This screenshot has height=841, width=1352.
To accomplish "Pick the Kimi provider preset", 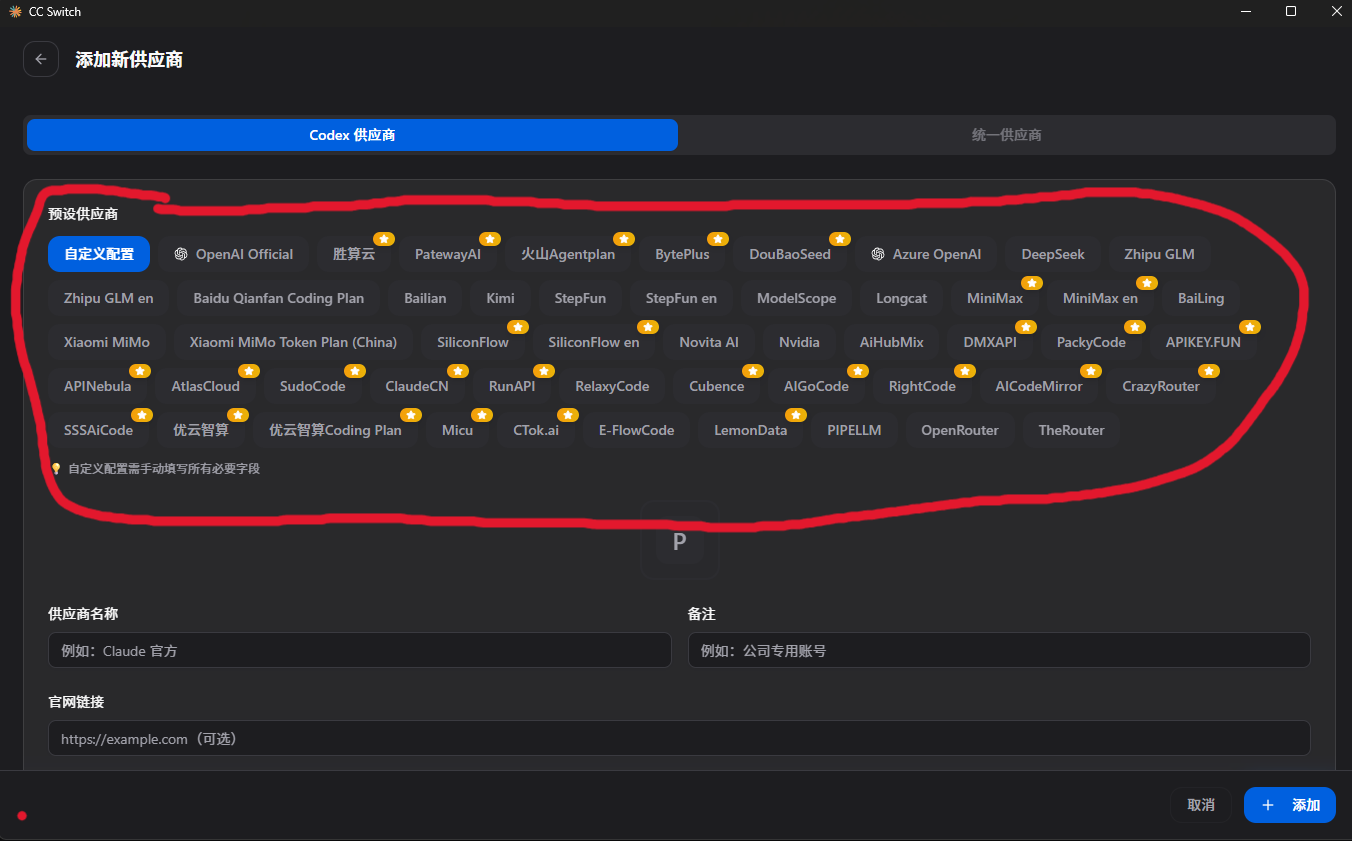I will (x=500, y=298).
